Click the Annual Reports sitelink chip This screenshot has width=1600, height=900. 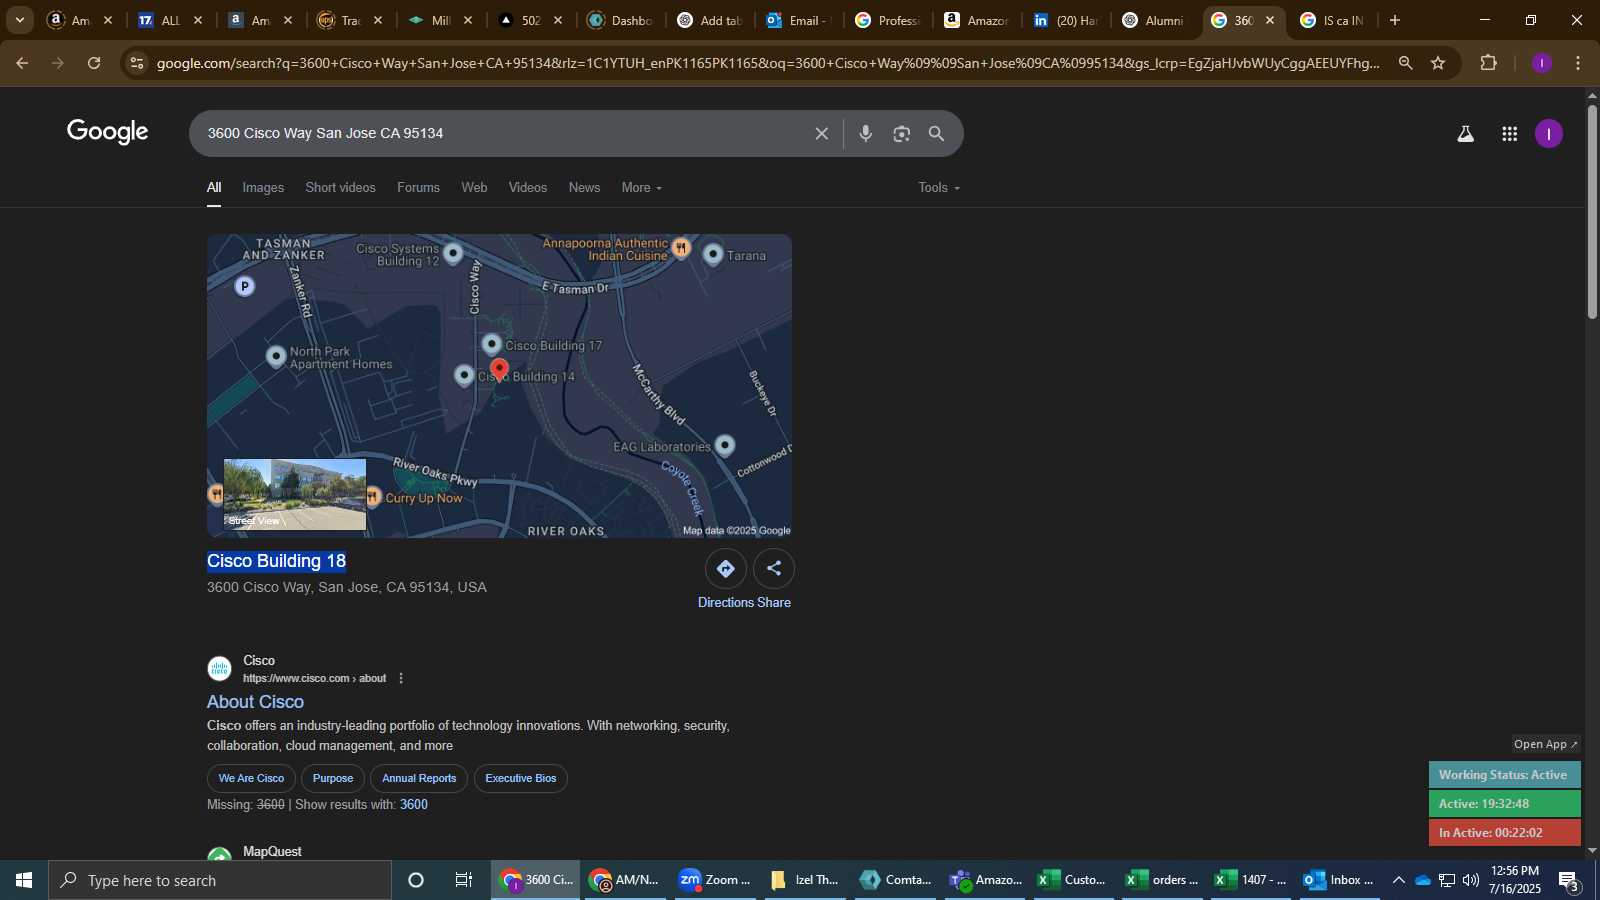(419, 778)
